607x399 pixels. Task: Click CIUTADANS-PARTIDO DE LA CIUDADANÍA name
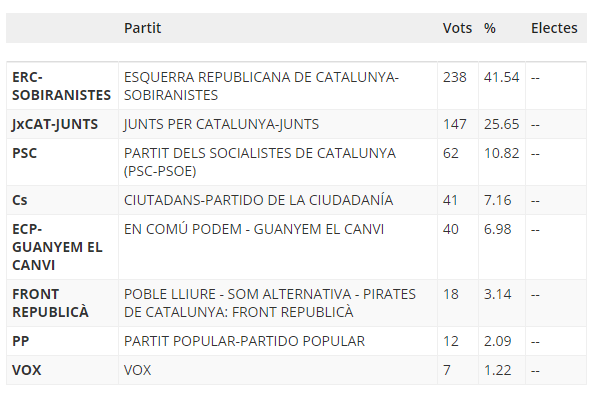(259, 200)
